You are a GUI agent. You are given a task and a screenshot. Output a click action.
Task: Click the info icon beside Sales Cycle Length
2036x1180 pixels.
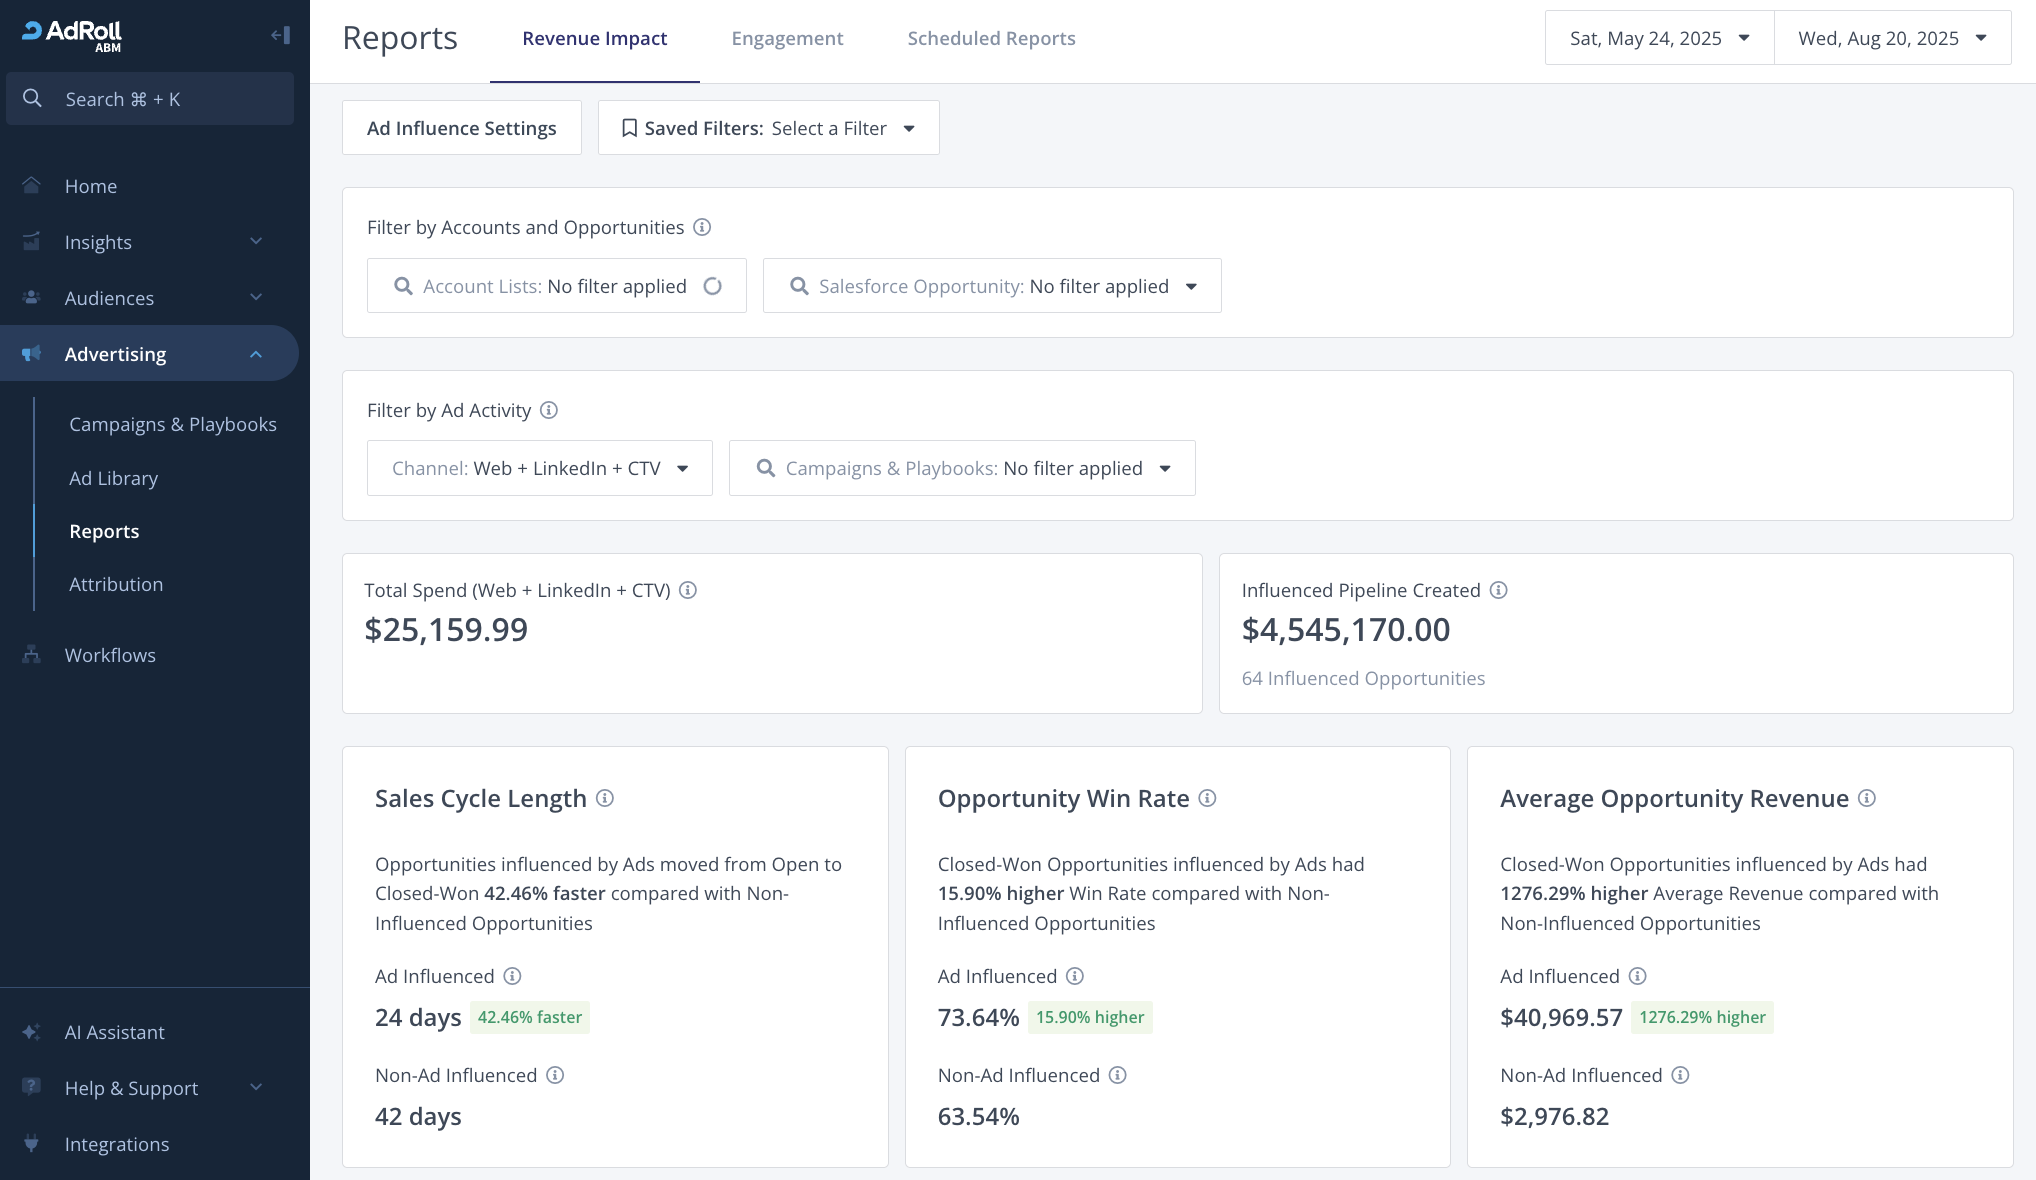point(605,798)
